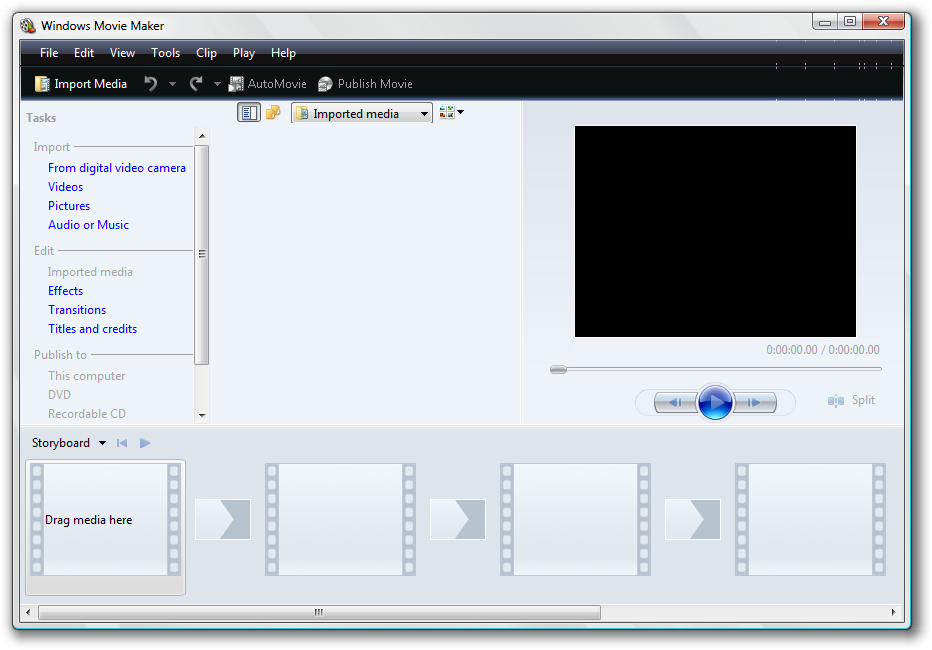Open the Help menu

point(283,53)
